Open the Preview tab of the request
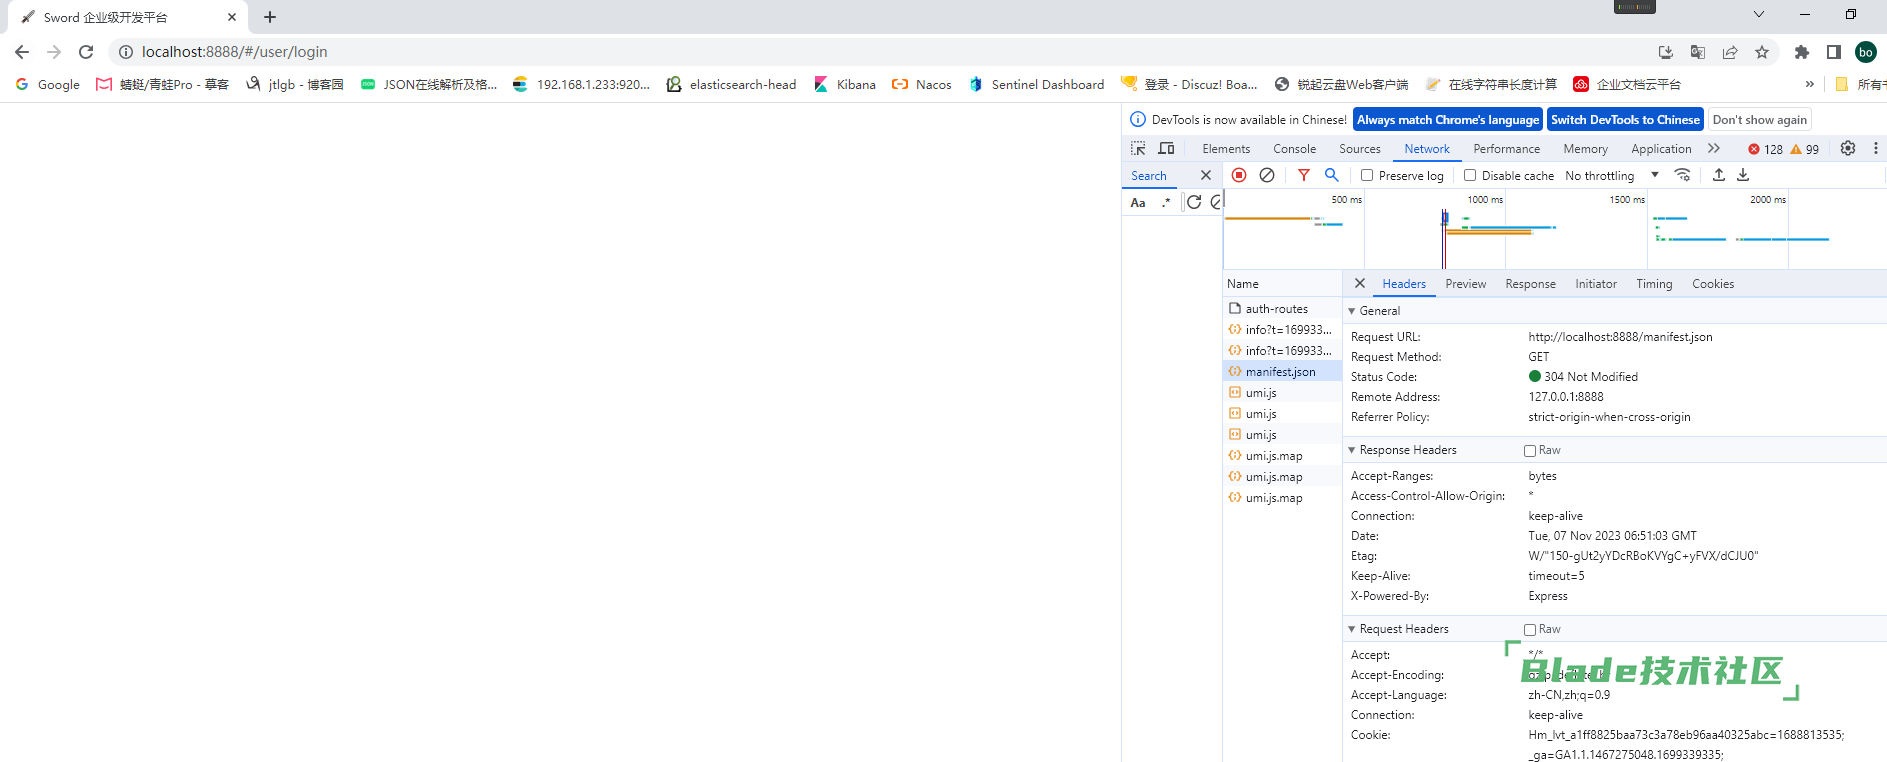This screenshot has height=762, width=1887. (1466, 284)
